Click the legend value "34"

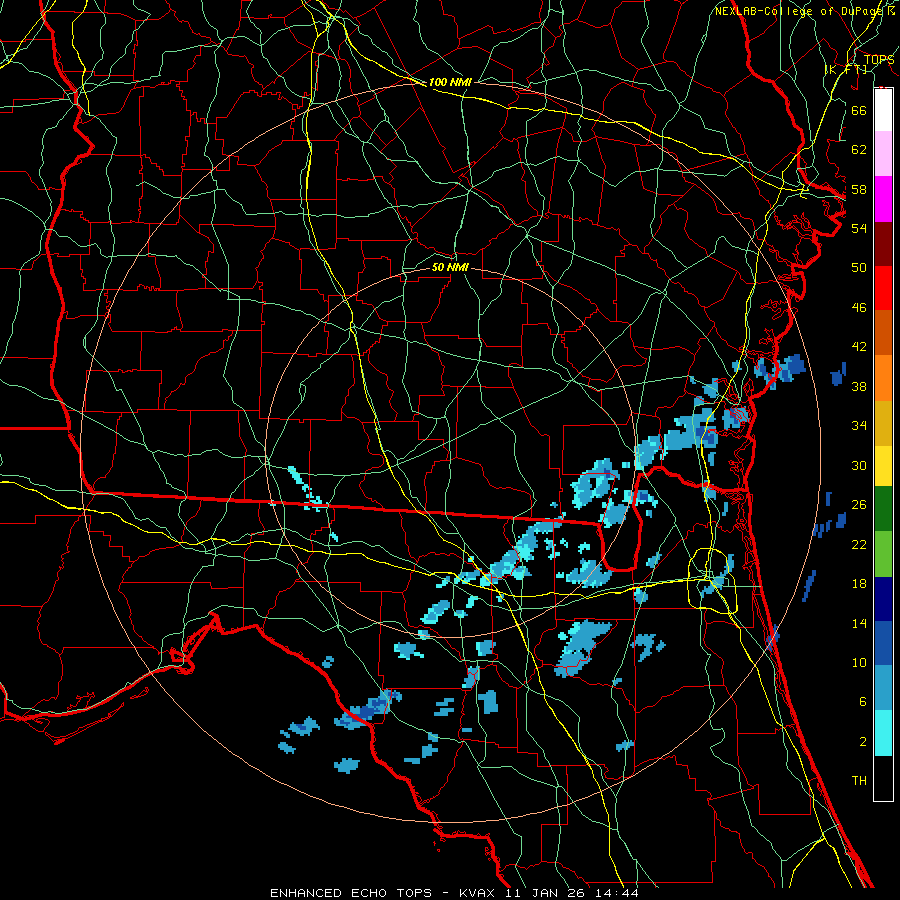tap(859, 426)
